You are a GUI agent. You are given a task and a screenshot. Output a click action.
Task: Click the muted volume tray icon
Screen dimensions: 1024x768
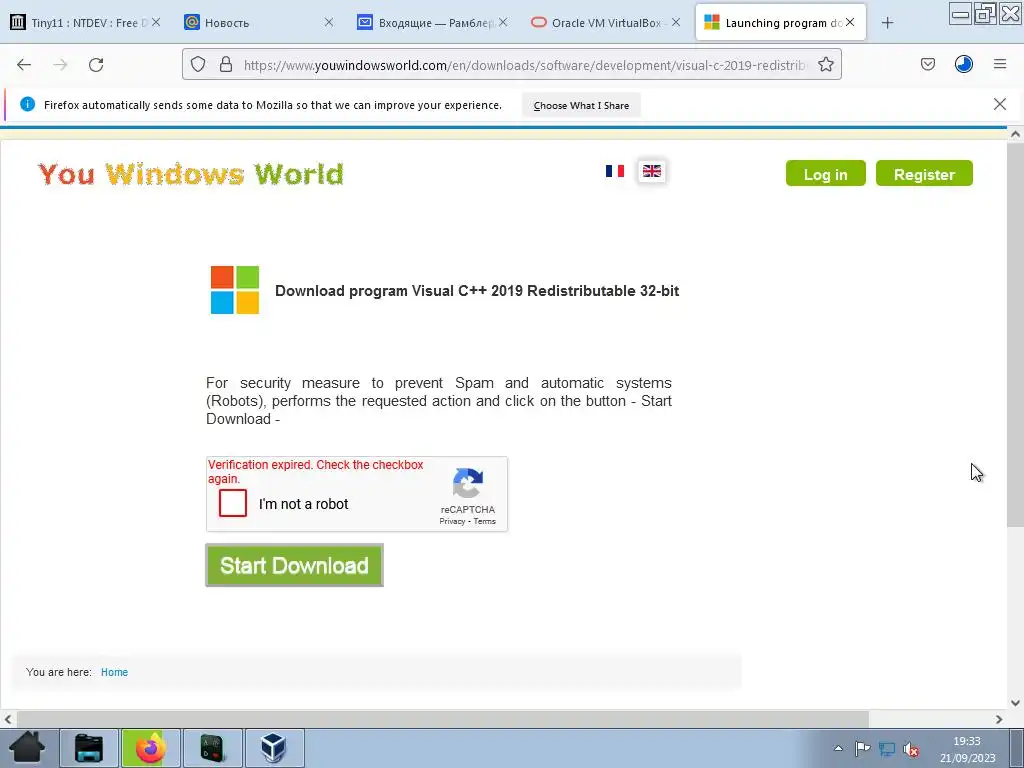point(911,749)
